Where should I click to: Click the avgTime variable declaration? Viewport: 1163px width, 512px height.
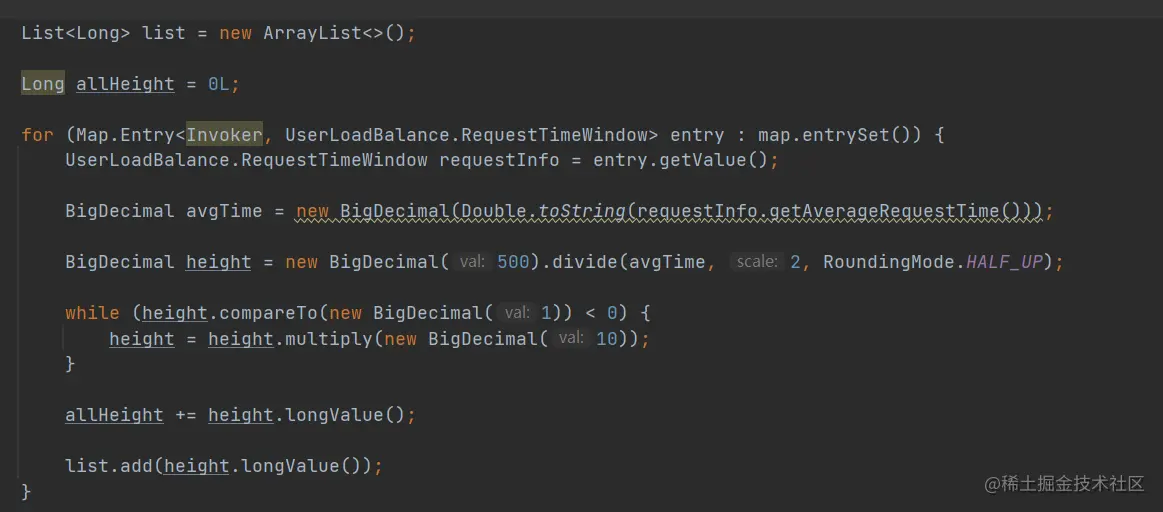pos(224,211)
